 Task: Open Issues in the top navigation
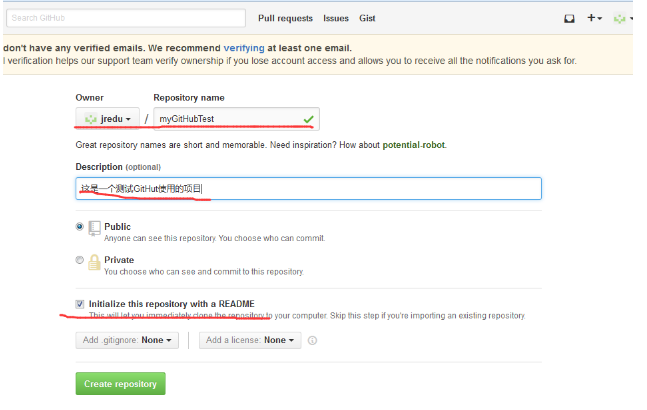point(336,19)
